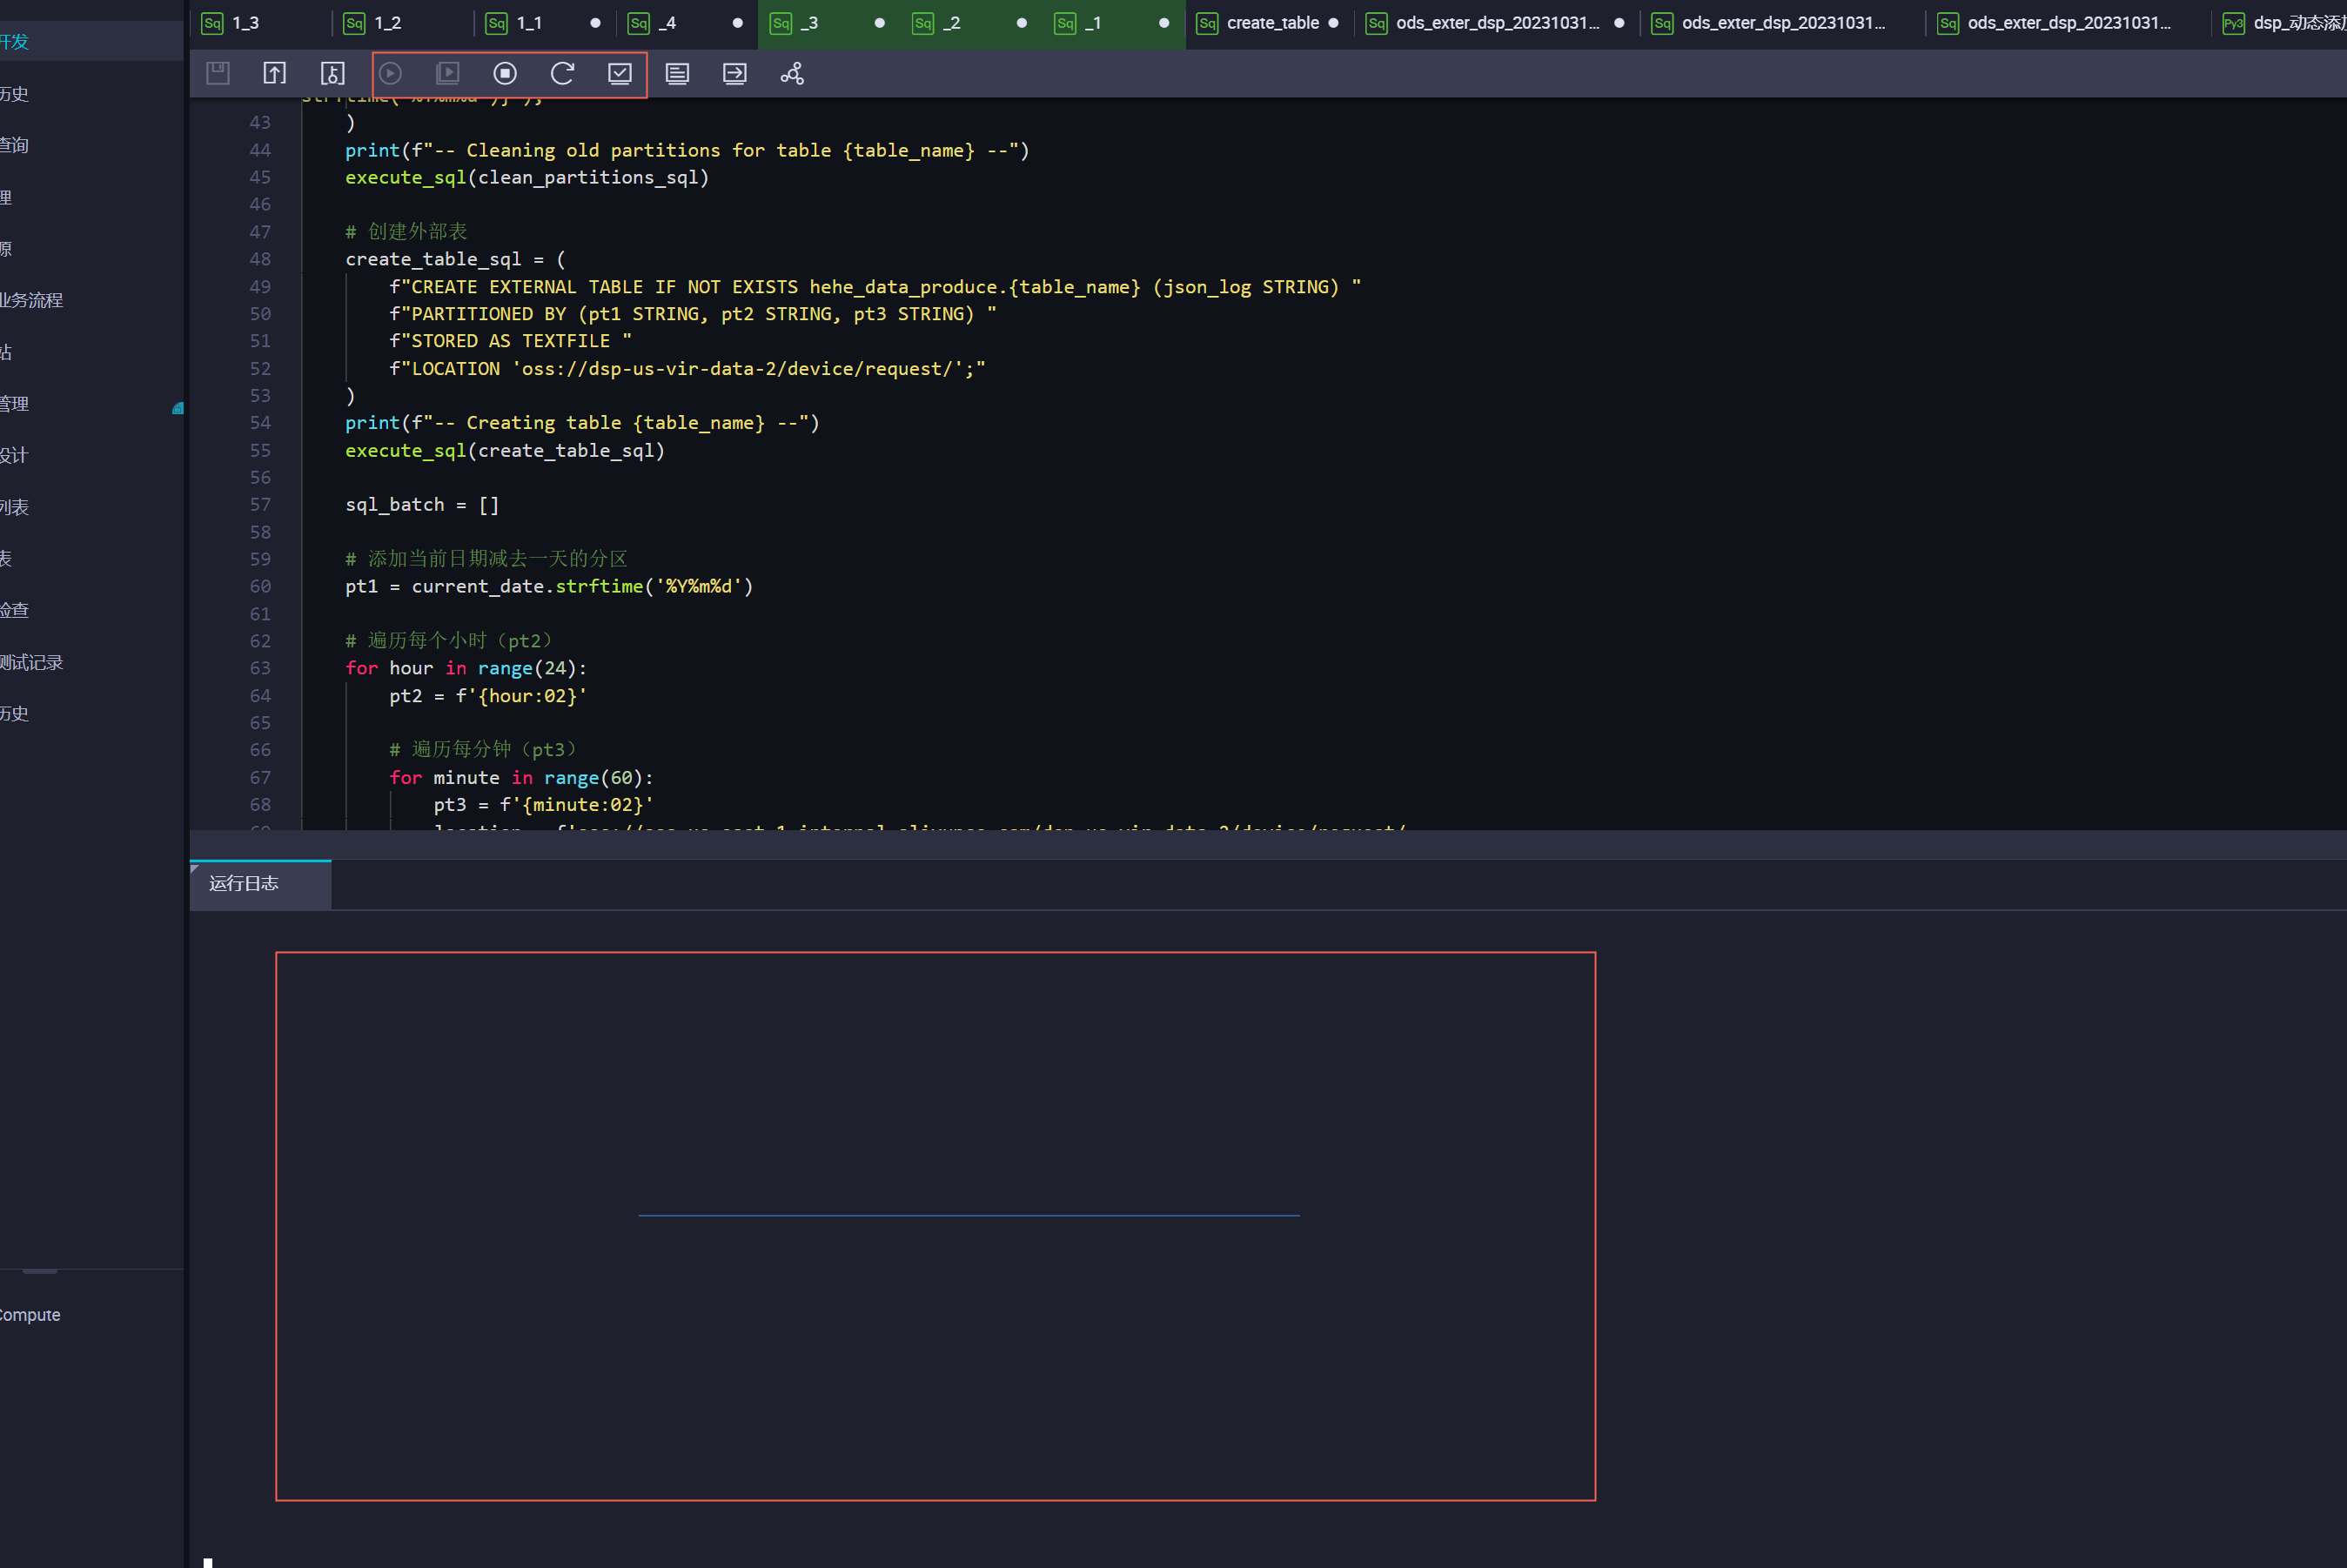Click the Run play-circle toolbar icon
2347x1568 pixels.
click(x=390, y=73)
